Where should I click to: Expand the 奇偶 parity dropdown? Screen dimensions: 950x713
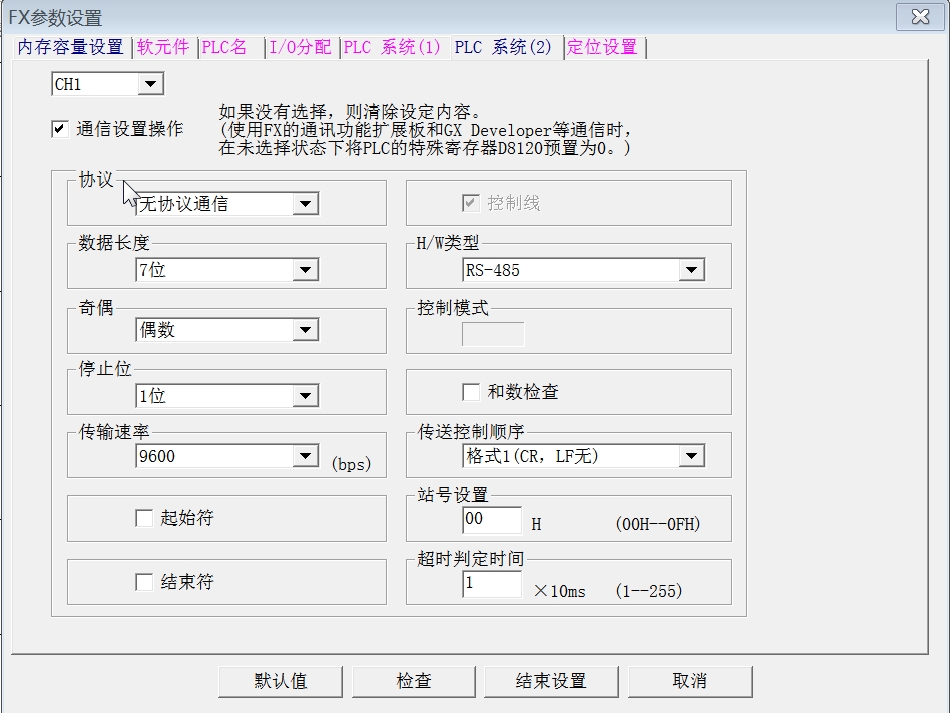306,330
